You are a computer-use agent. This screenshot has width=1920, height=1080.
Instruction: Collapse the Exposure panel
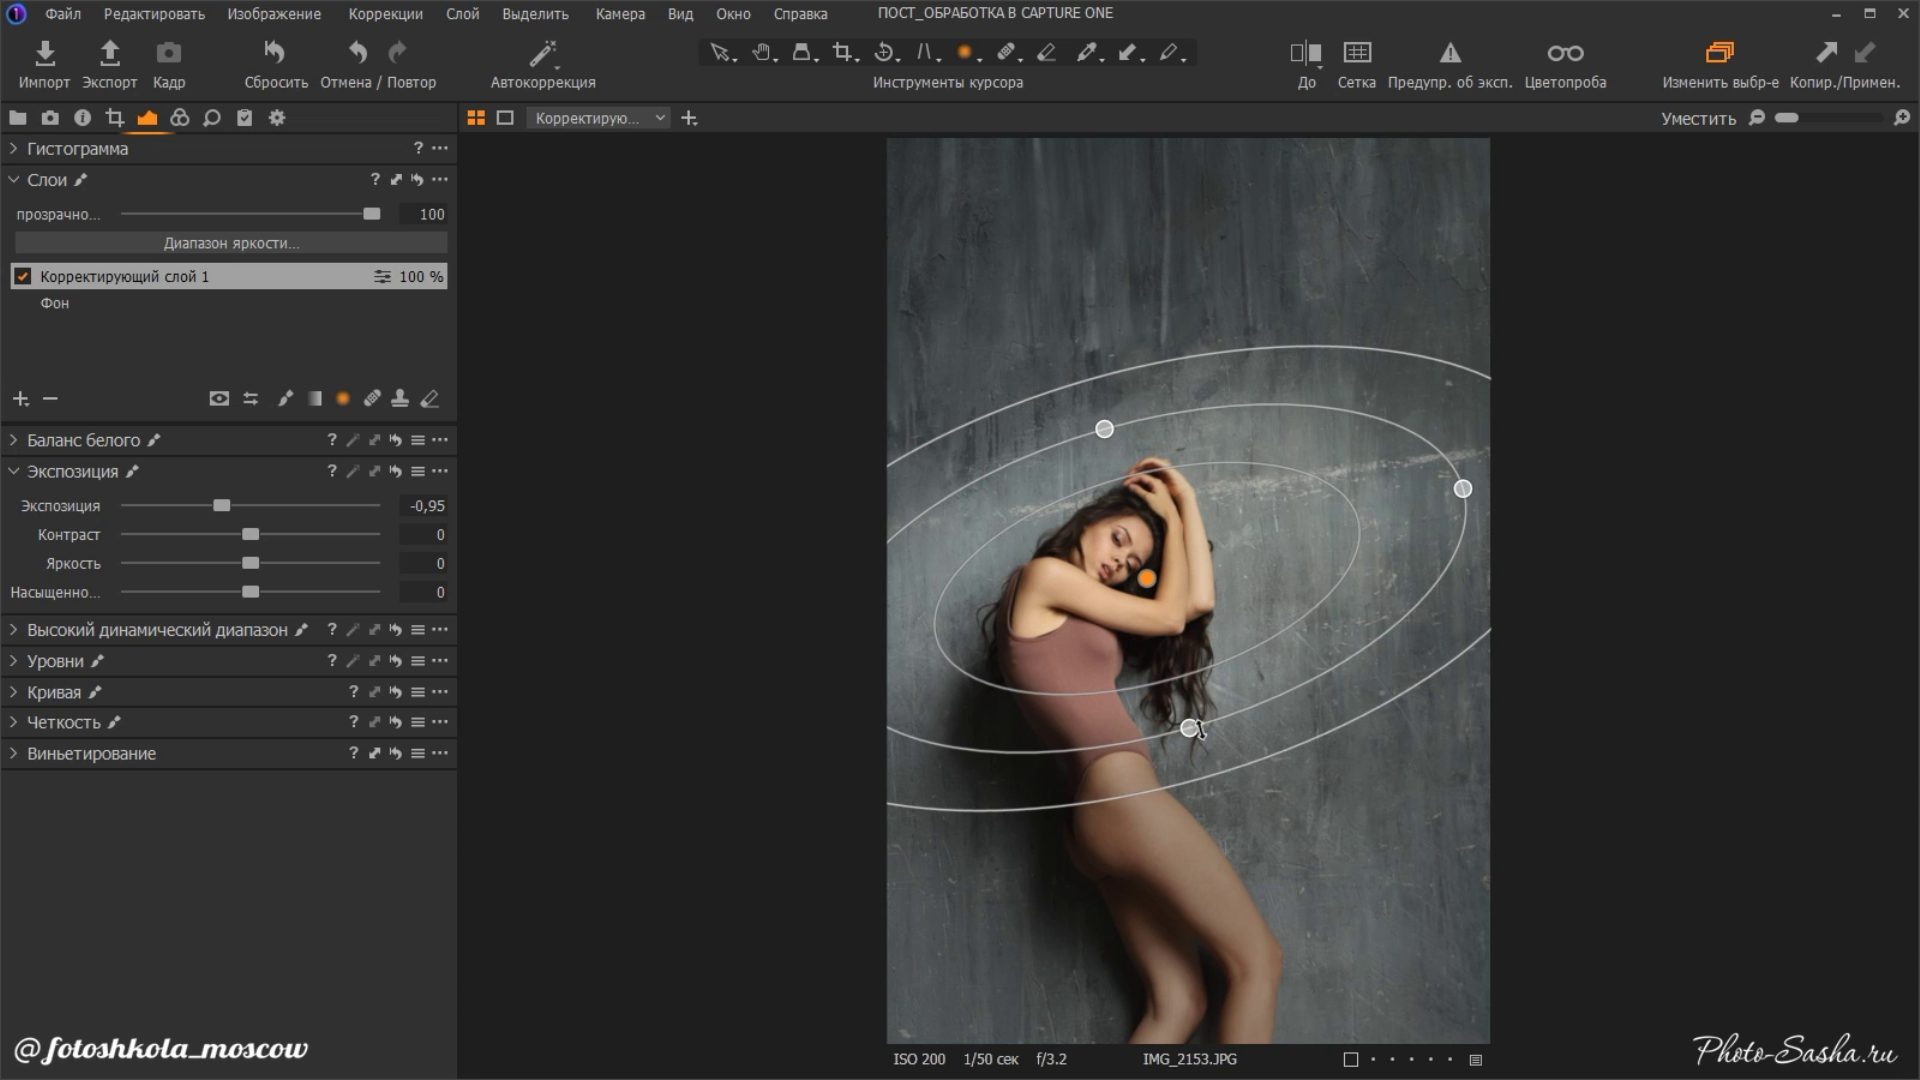14,472
